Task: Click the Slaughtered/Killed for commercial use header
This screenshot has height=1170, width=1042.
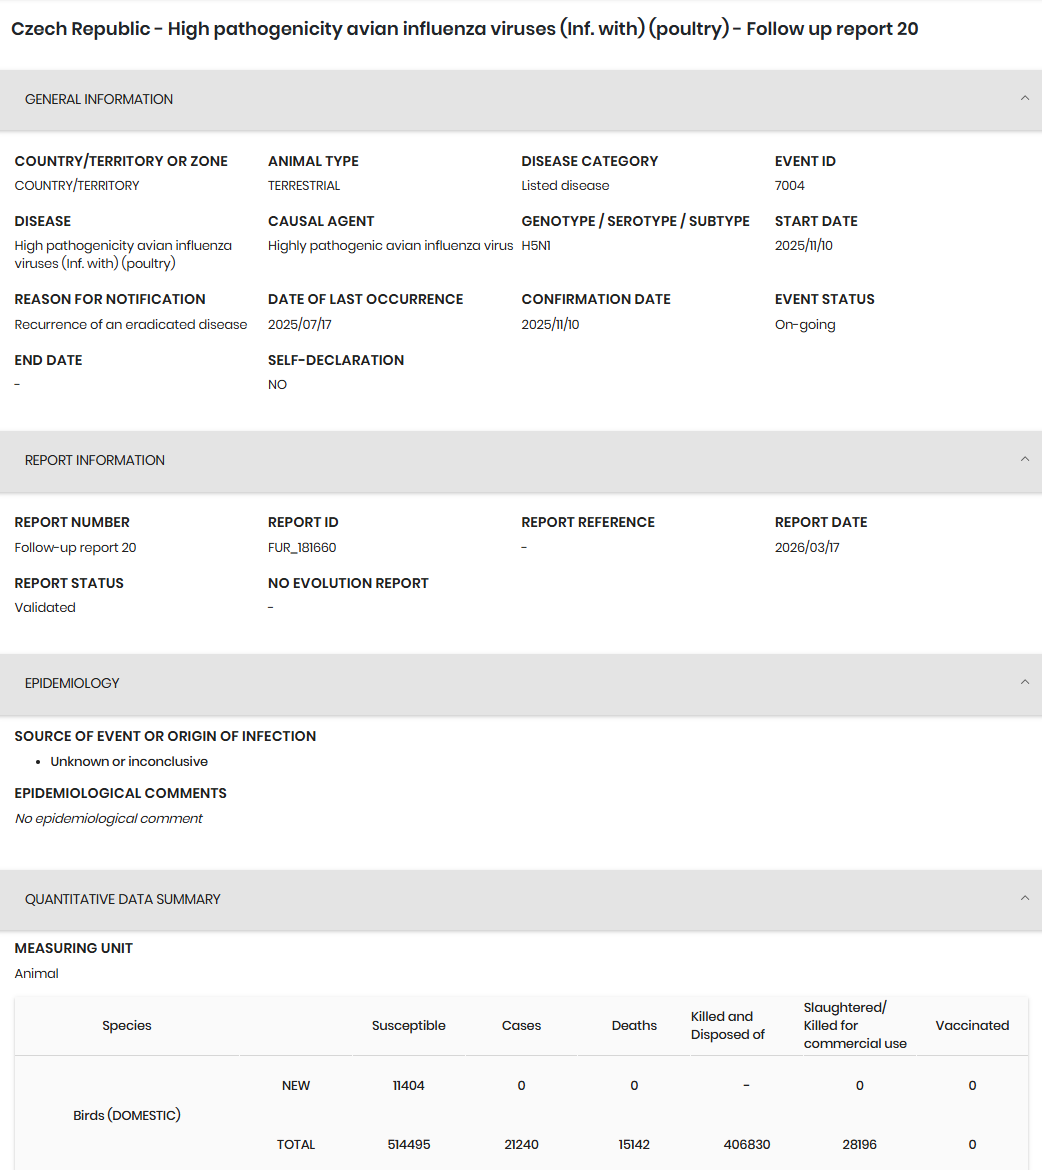Action: click(x=855, y=1026)
